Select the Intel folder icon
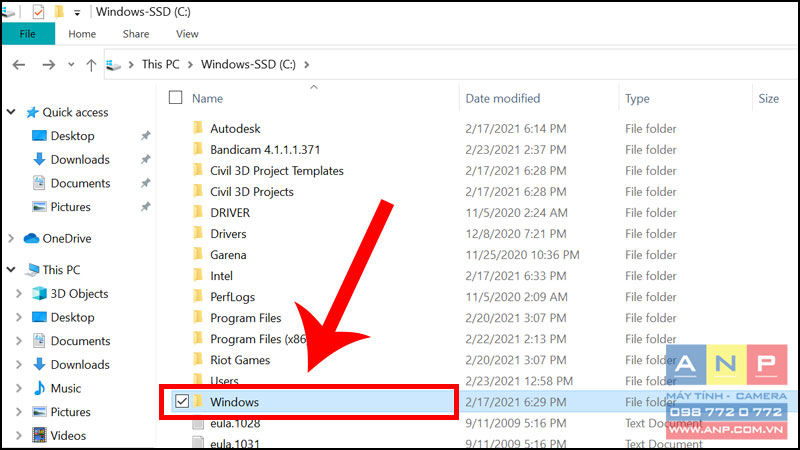 point(198,275)
